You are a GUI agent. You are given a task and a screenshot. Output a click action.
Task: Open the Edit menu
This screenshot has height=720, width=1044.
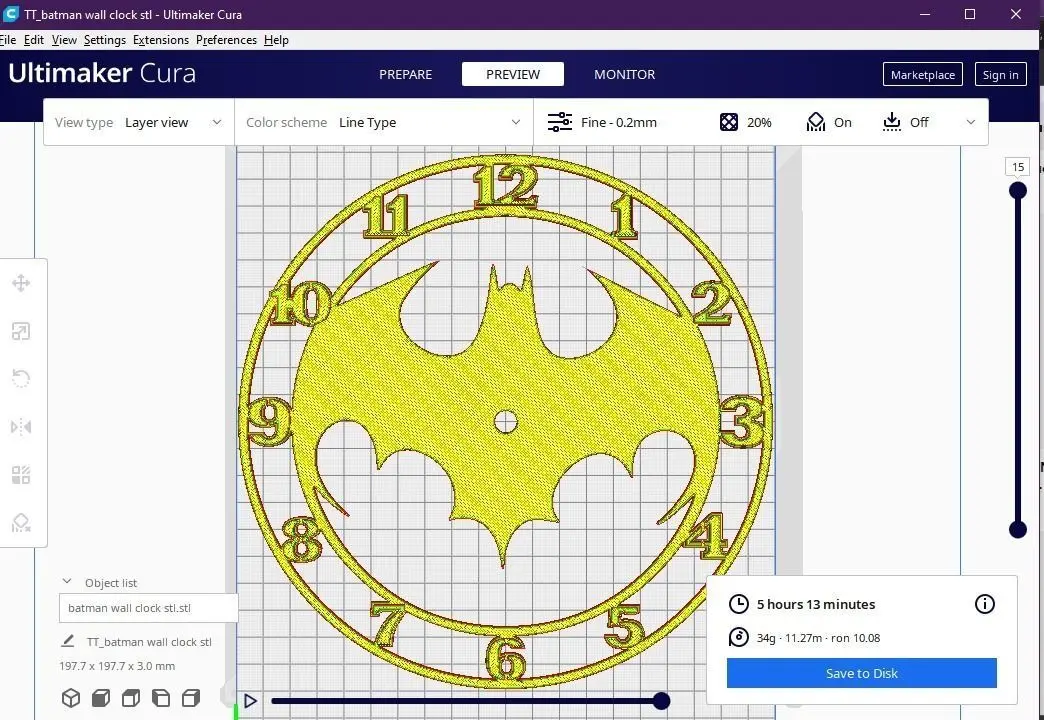coord(34,40)
